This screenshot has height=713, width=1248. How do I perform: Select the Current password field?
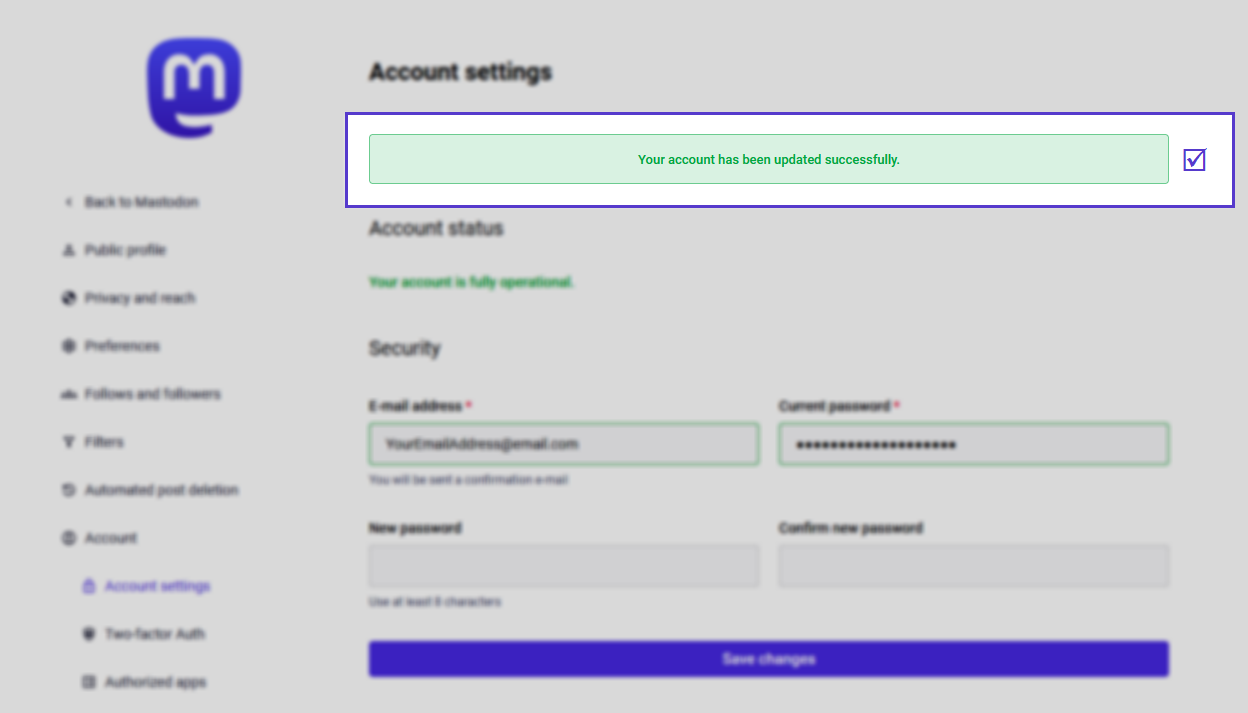coord(974,443)
